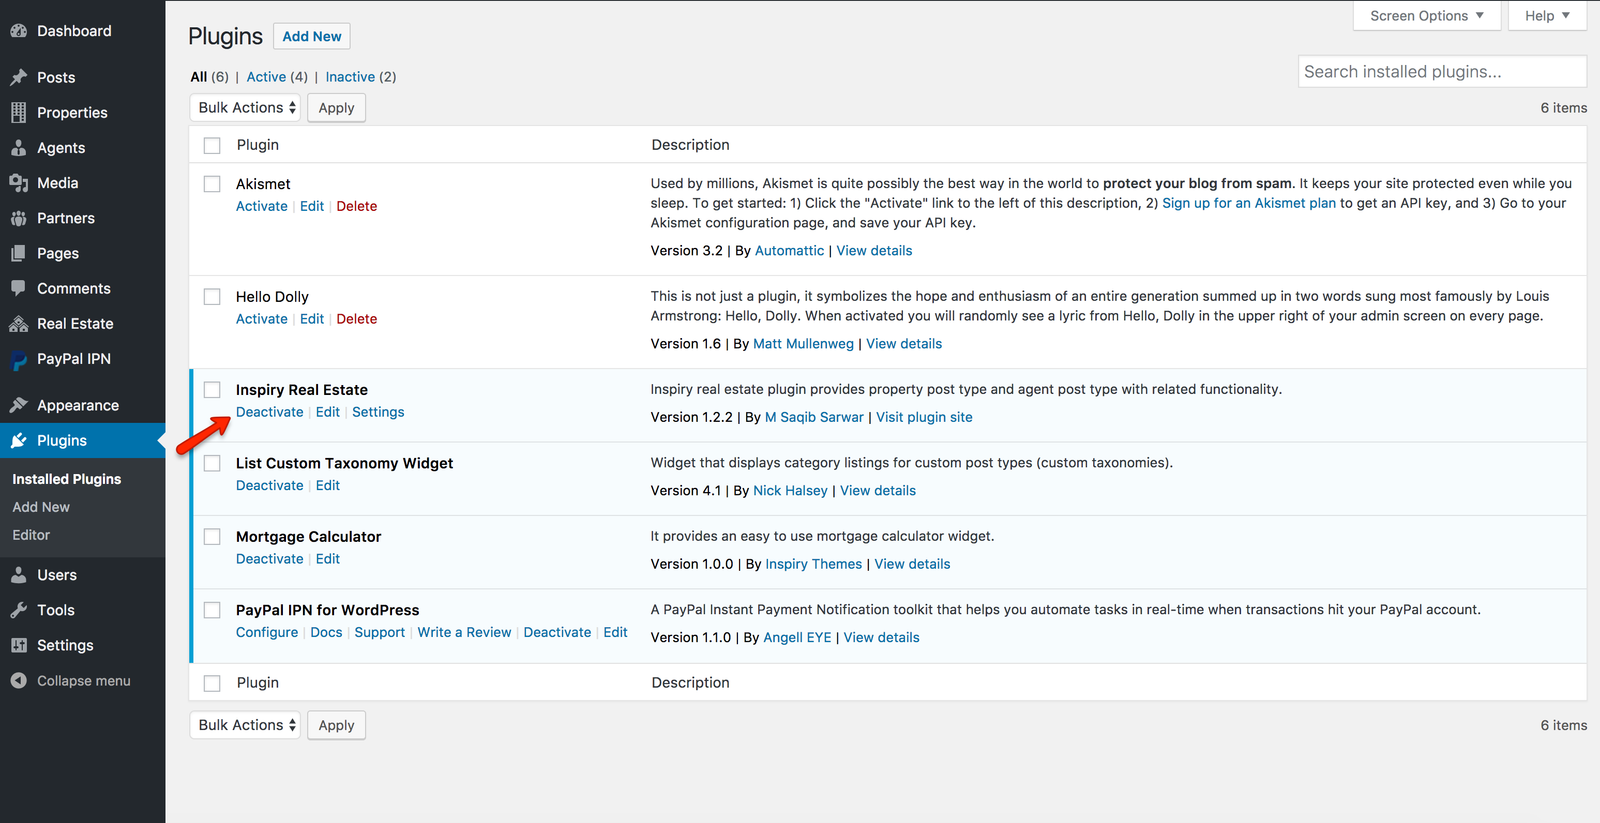This screenshot has height=823, width=1600.
Task: Open the Inspiry Themes author link
Action: (x=814, y=564)
